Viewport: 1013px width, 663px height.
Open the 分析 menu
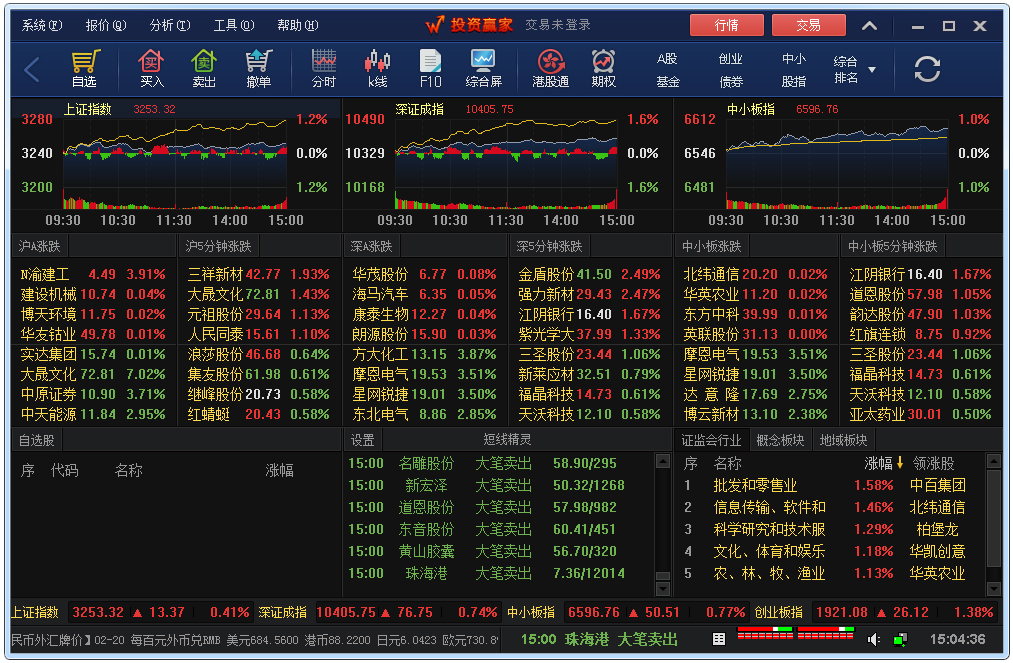170,25
